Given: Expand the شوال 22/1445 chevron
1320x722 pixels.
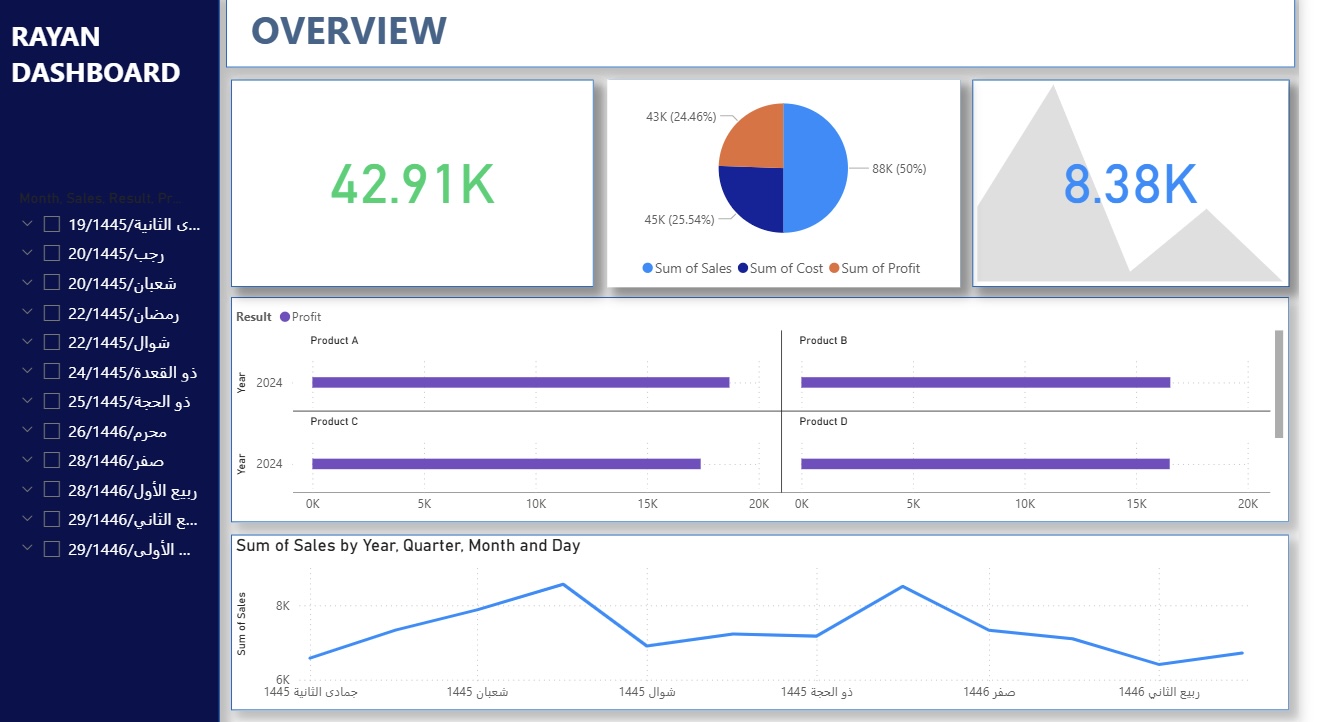Looking at the screenshot, I should click(27, 342).
